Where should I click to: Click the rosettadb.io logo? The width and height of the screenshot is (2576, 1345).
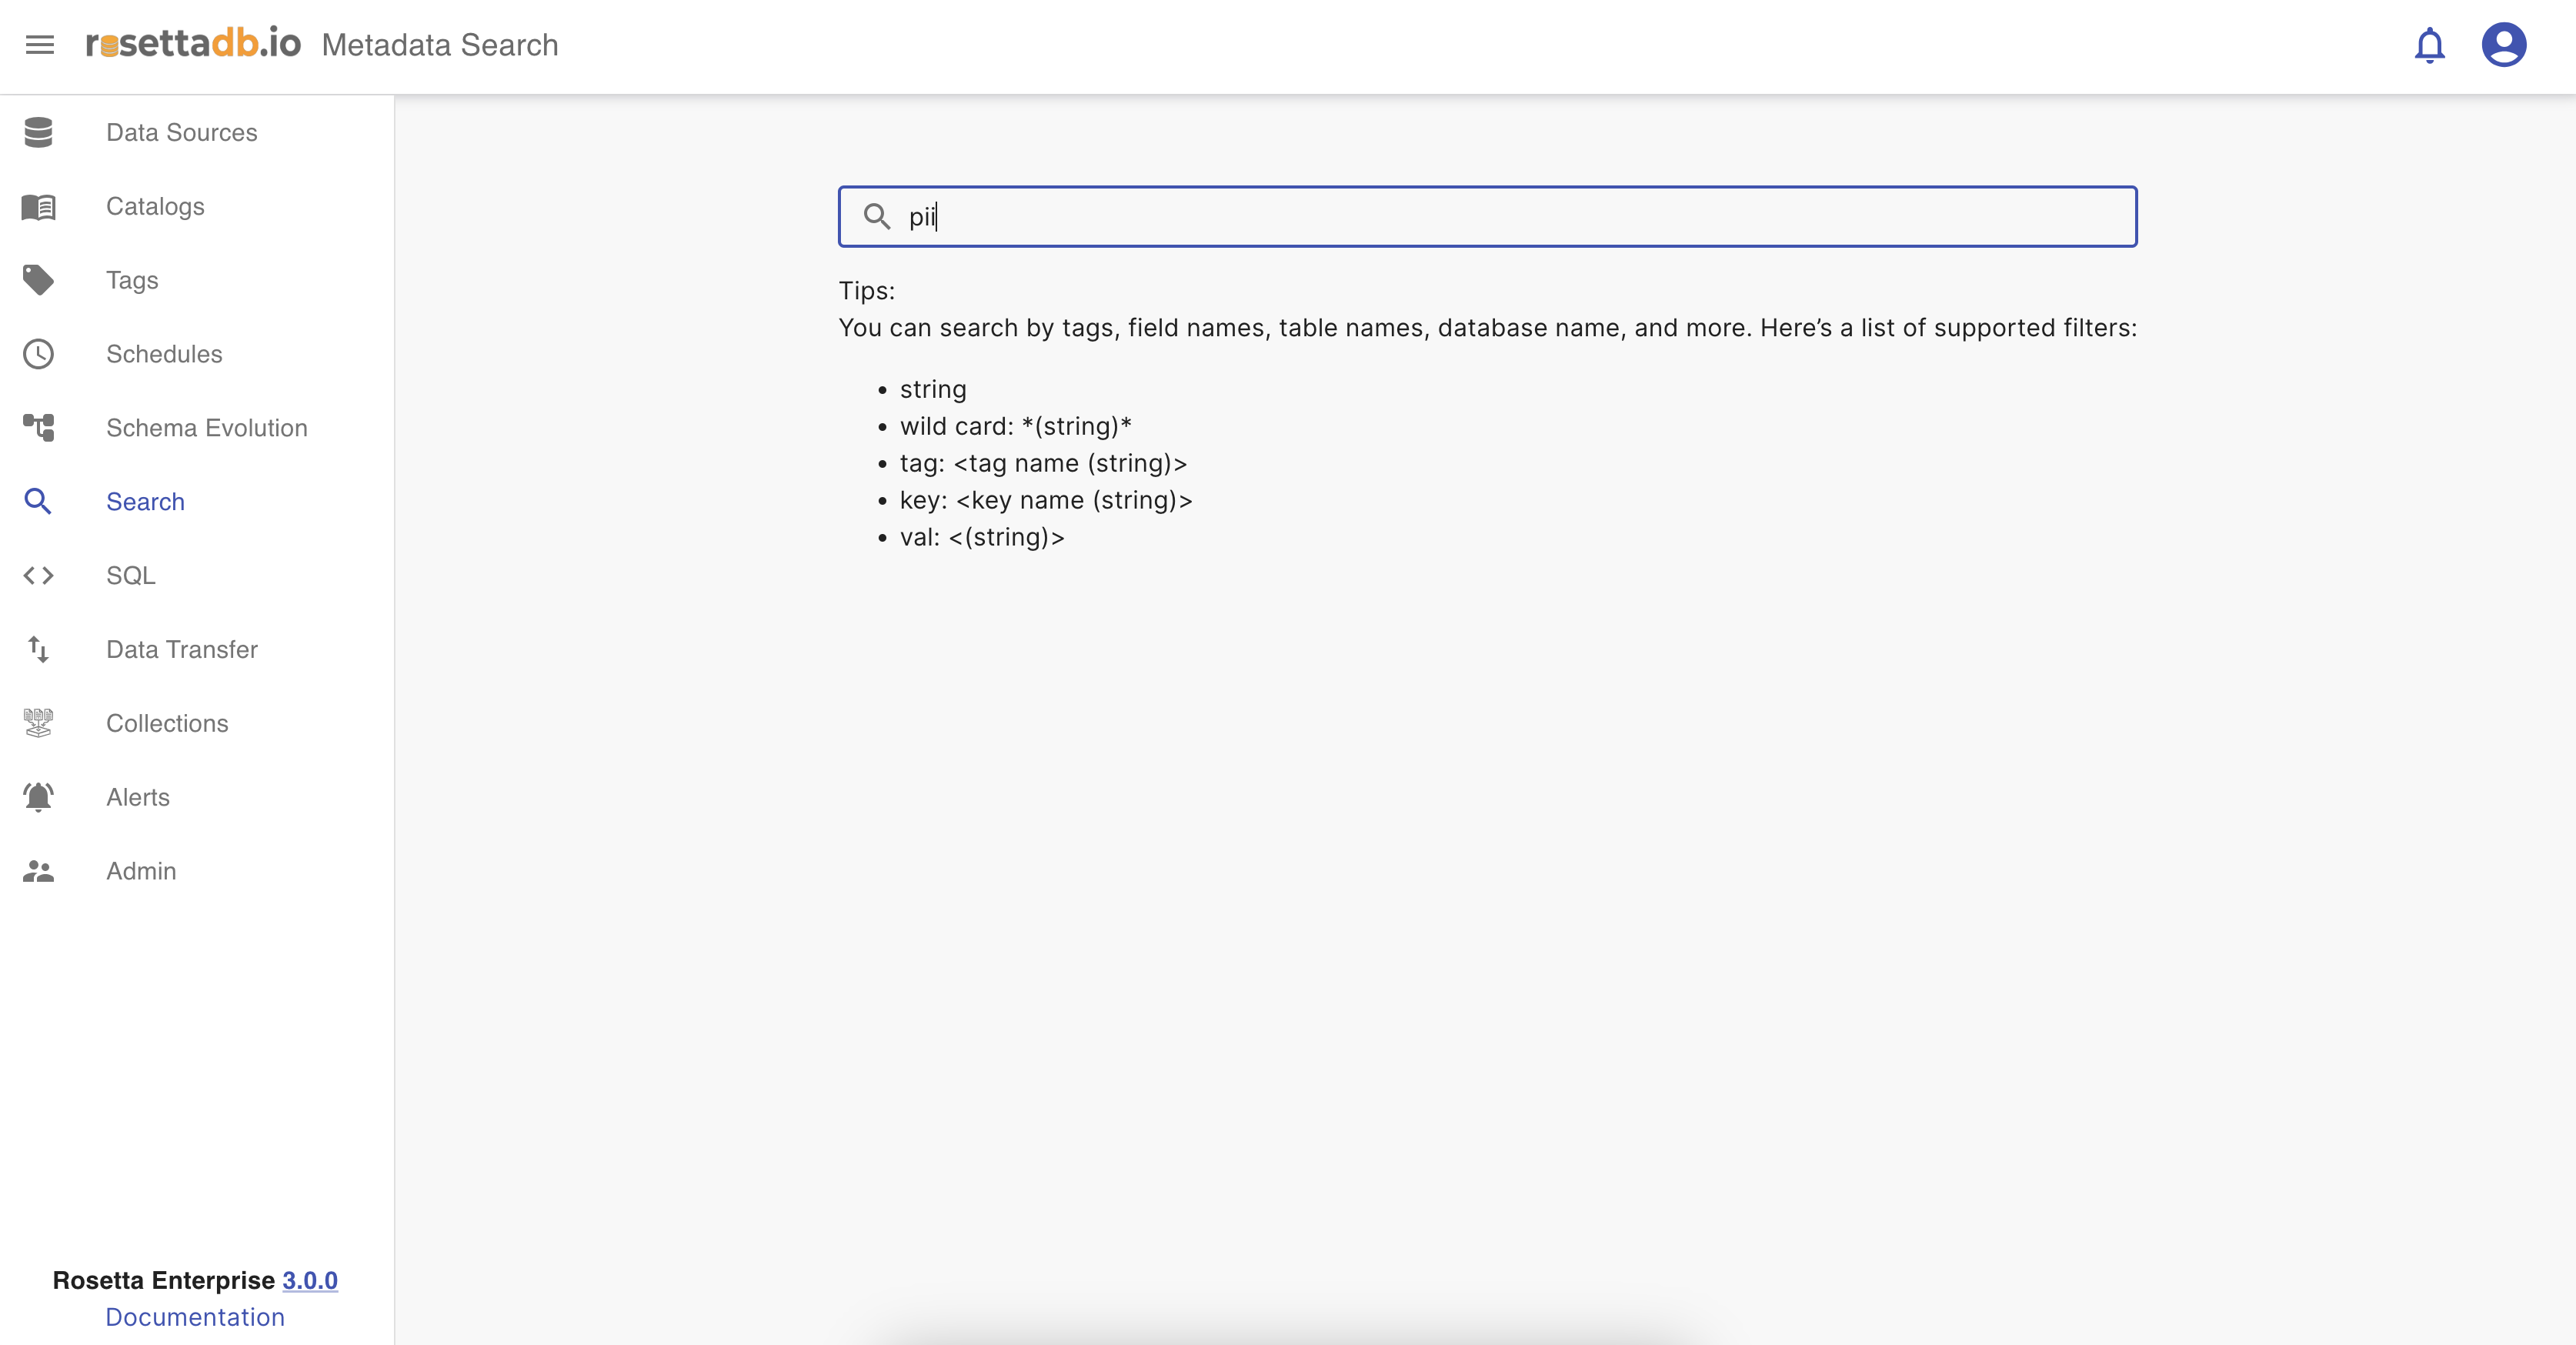tap(193, 44)
